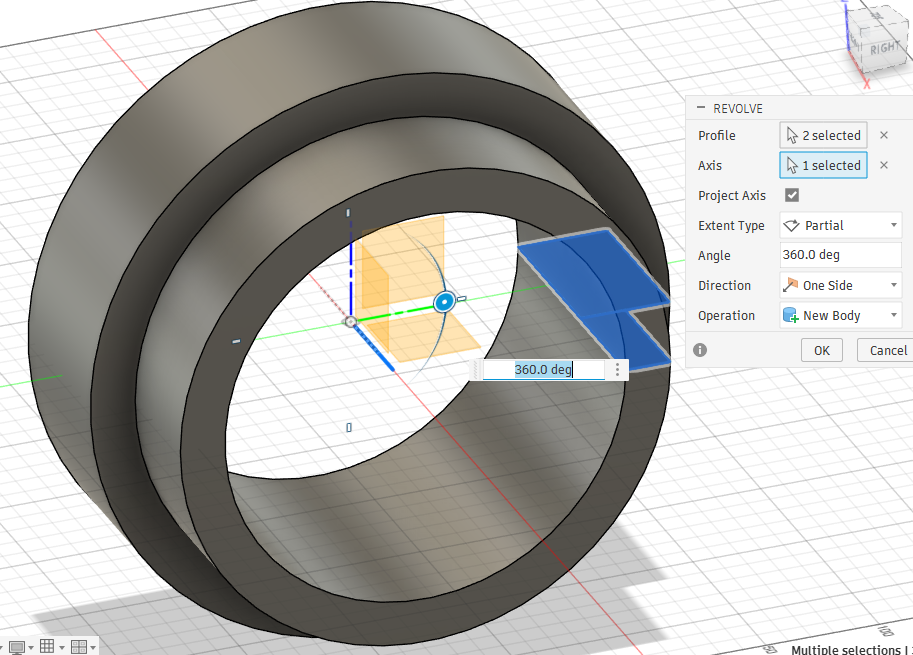Image resolution: width=913 pixels, height=655 pixels.
Task: Open the options menu beside the floating angle field
Action: 617,369
